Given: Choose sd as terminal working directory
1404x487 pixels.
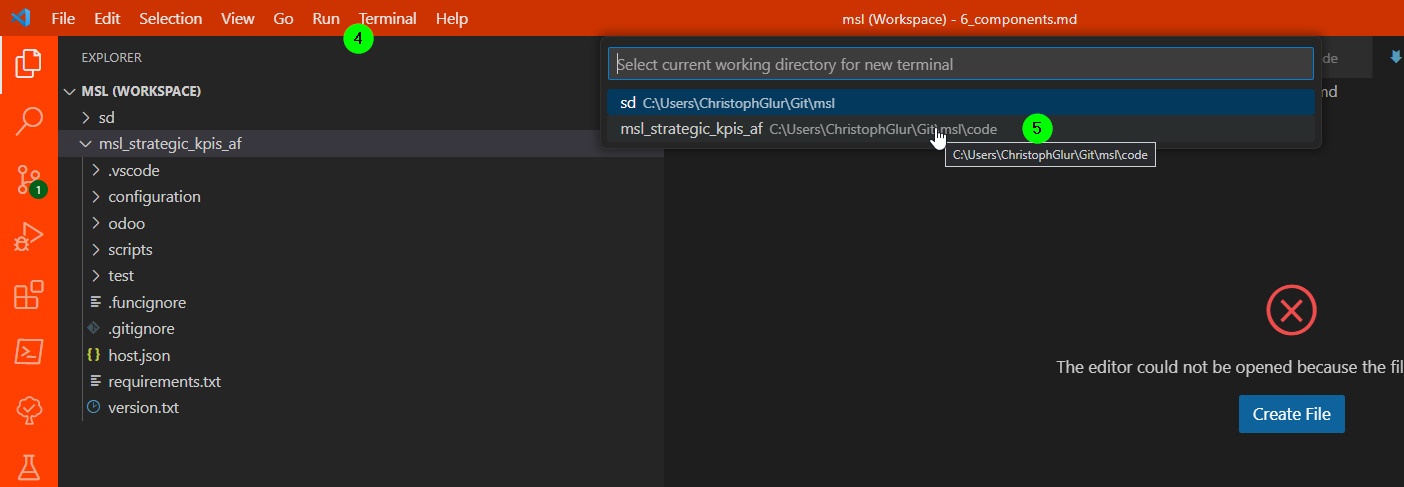Looking at the screenshot, I should 960,103.
